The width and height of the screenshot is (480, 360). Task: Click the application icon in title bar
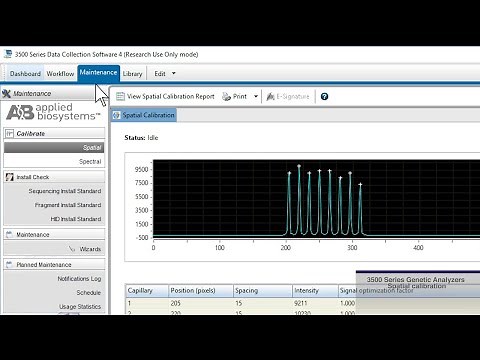coord(8,54)
